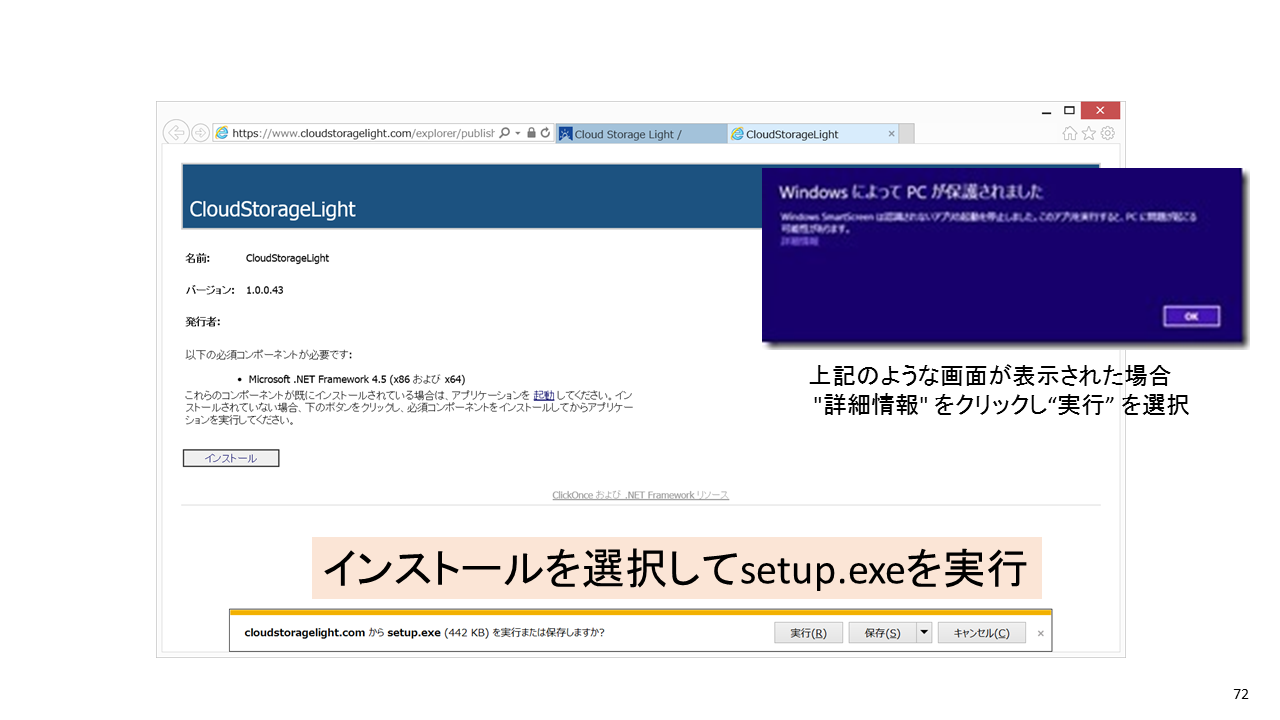Click the 起動 launch link
The width and height of the screenshot is (1280, 720).
(543, 395)
